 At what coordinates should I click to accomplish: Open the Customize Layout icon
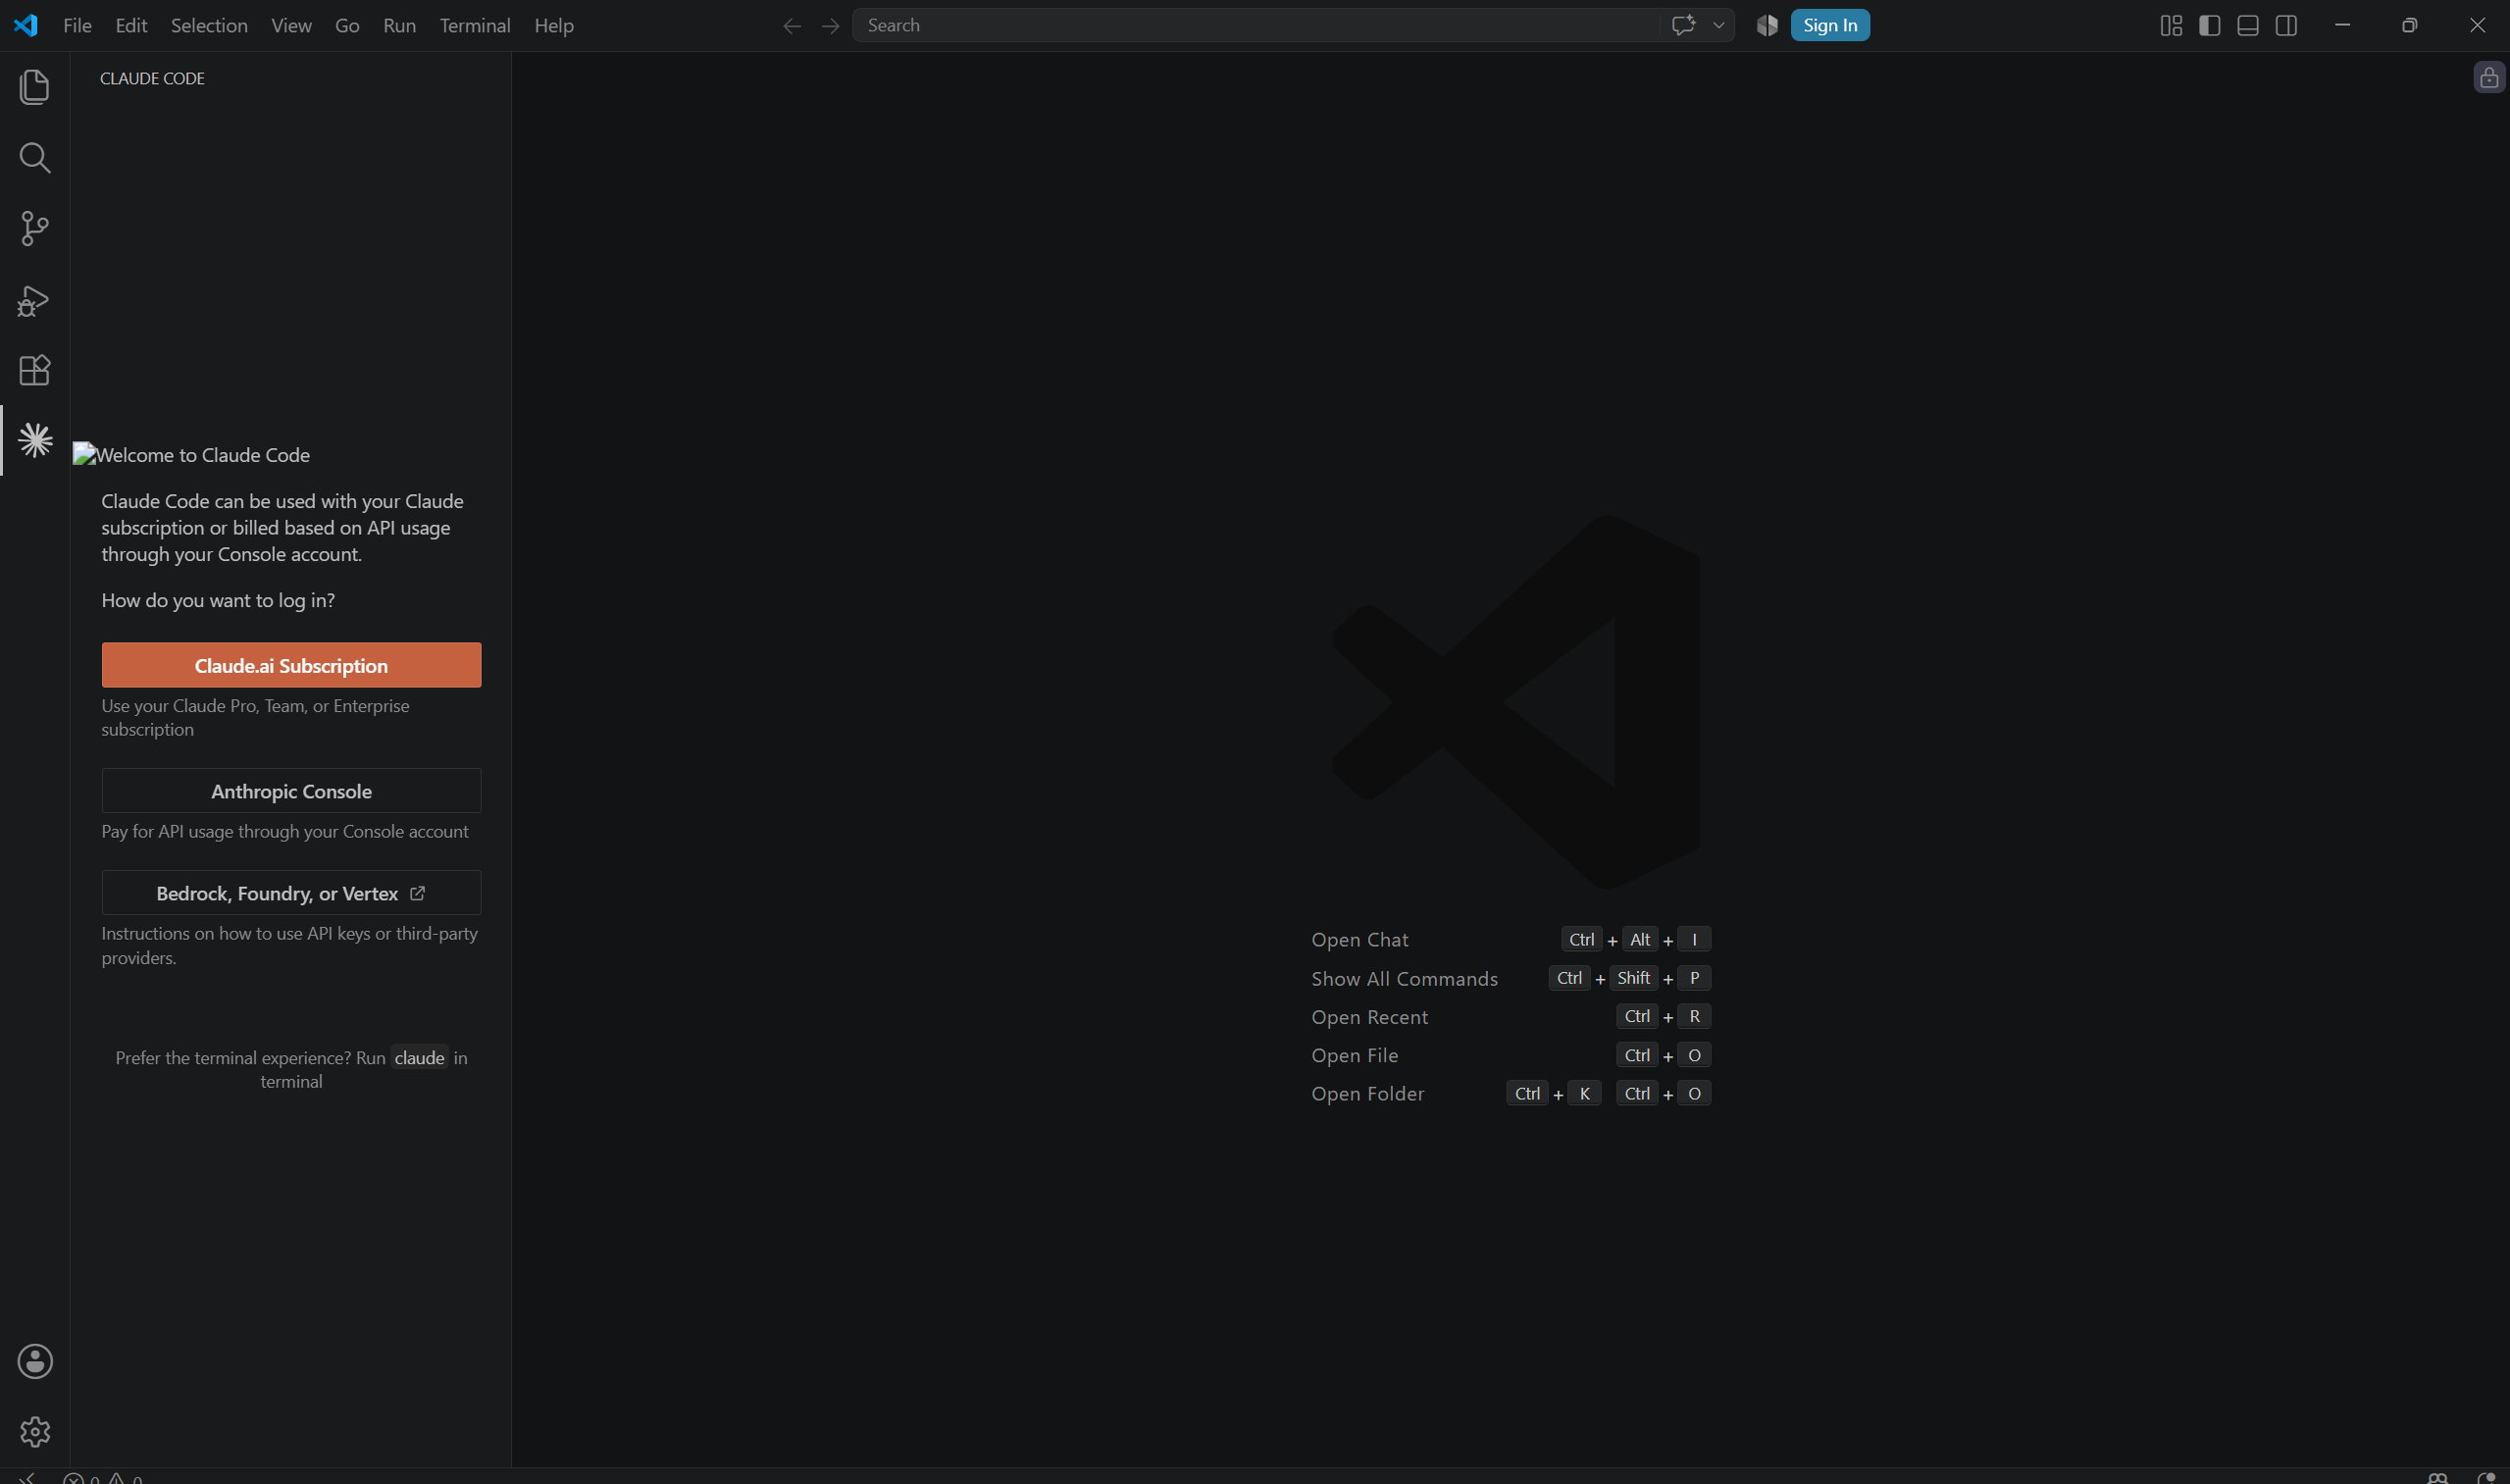click(x=2171, y=25)
